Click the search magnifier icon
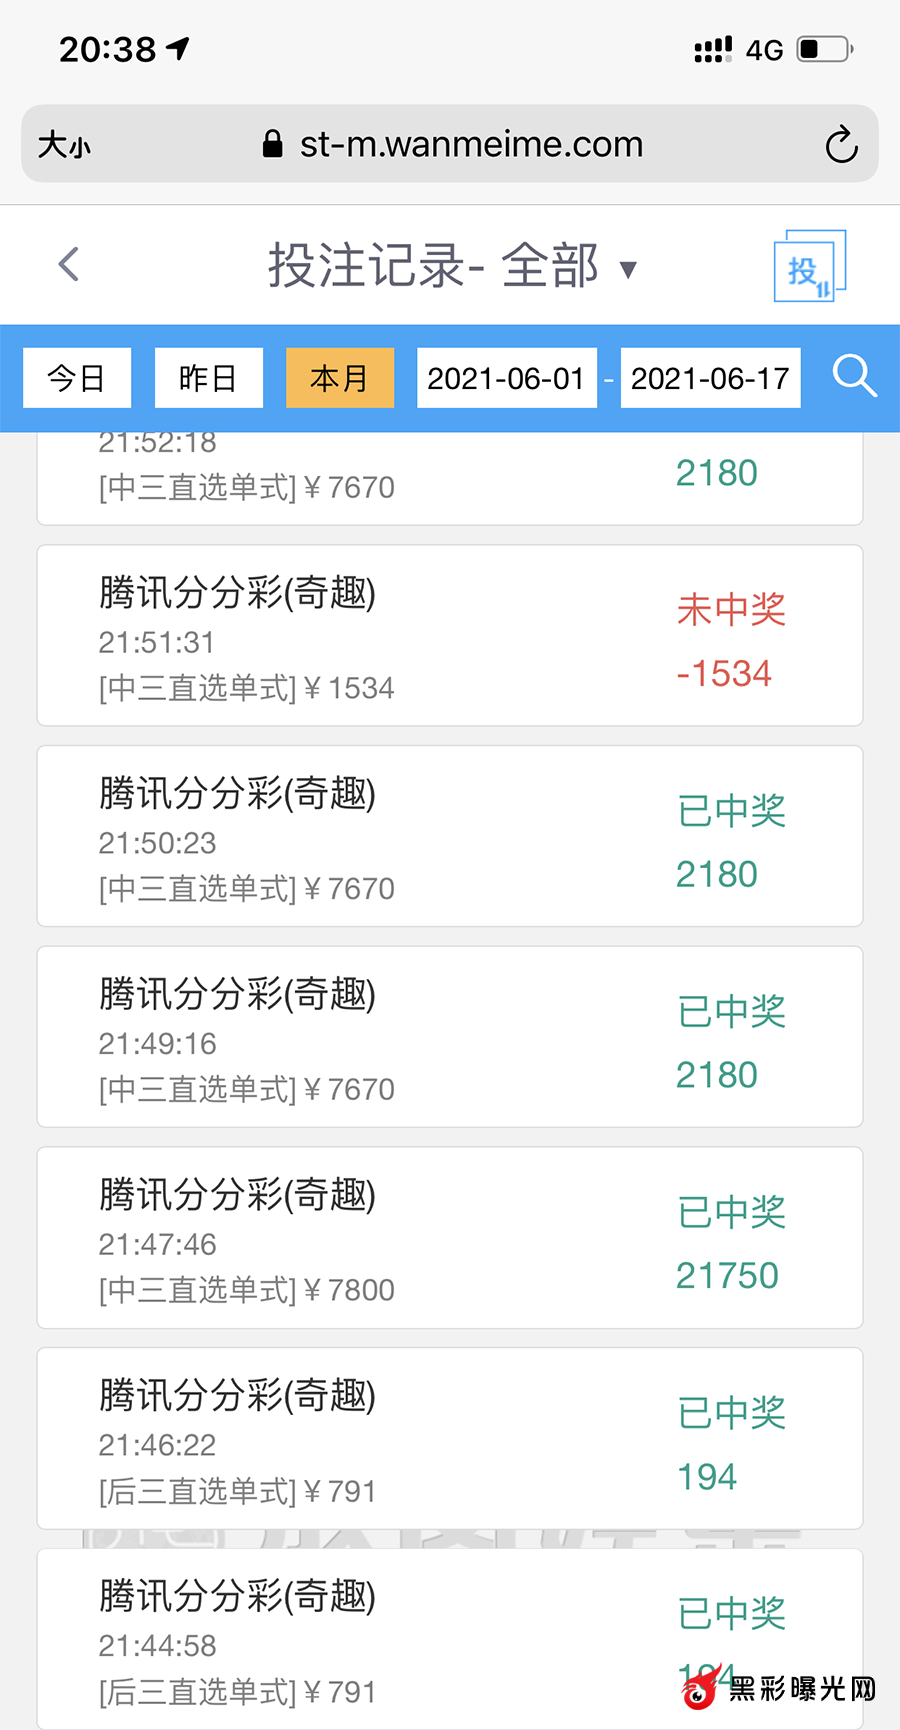The width and height of the screenshot is (900, 1730). 854,377
